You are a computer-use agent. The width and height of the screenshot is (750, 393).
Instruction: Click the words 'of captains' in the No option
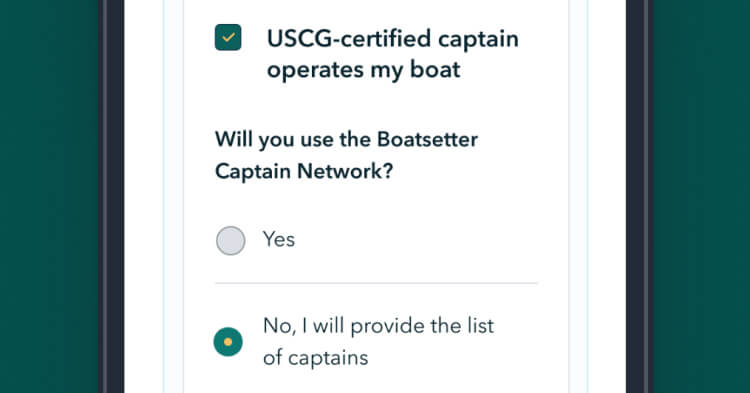316,358
